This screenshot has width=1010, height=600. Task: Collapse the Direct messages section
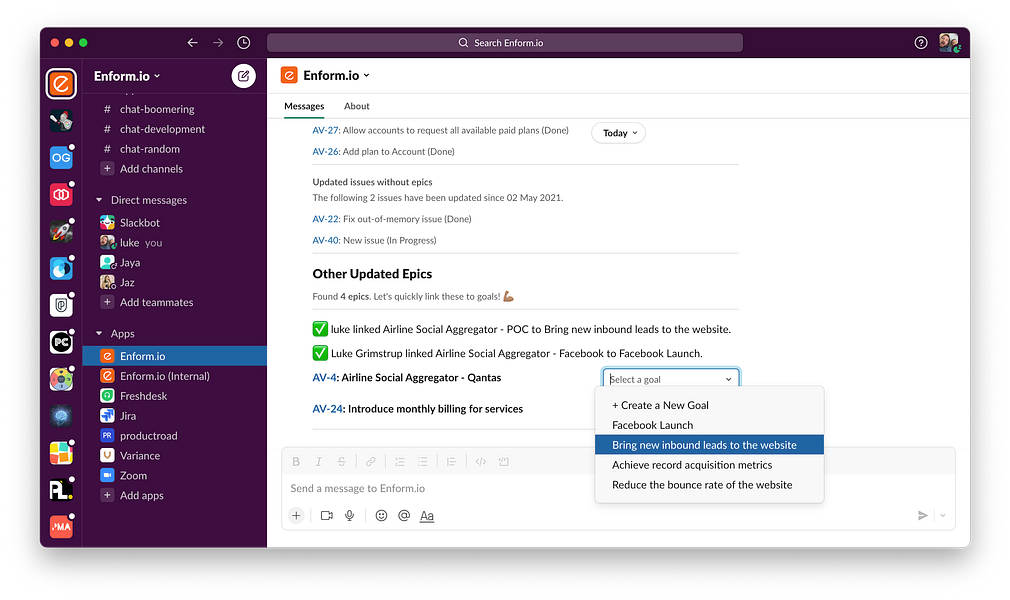tap(99, 200)
